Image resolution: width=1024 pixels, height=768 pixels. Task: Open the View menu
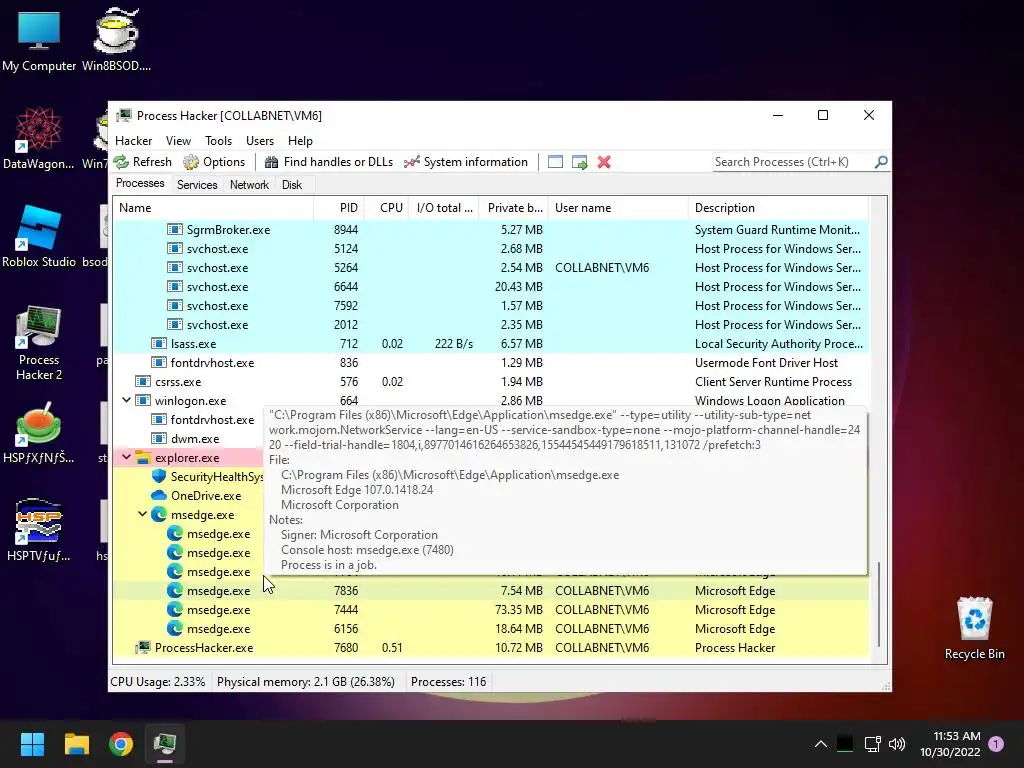[x=178, y=140]
